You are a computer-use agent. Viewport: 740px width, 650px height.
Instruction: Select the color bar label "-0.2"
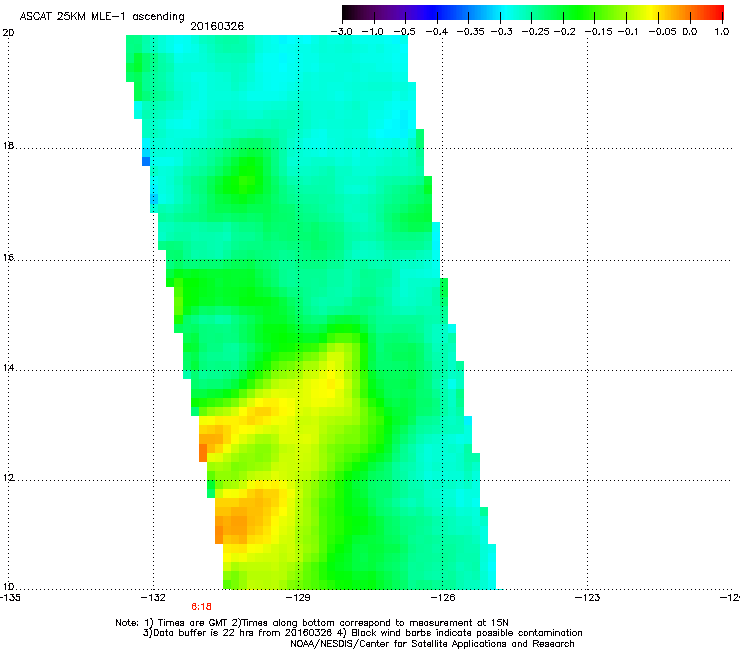pyautogui.click(x=564, y=32)
